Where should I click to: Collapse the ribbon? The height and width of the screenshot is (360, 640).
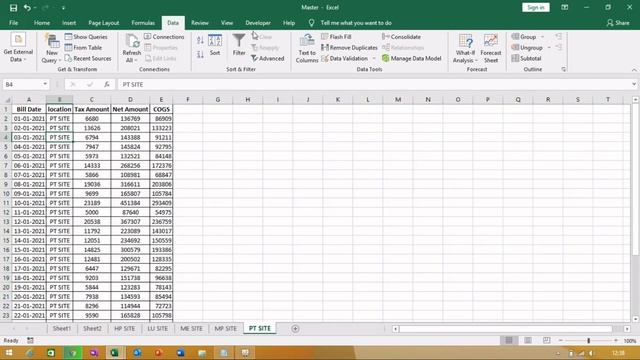point(634,70)
